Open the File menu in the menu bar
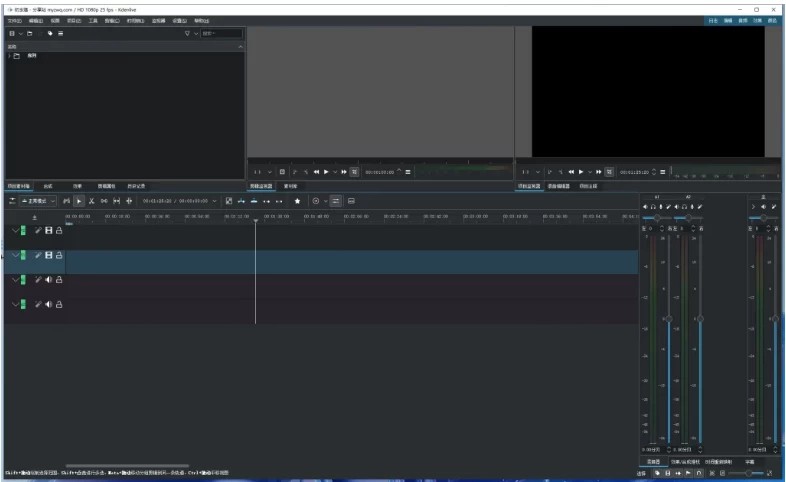The image size is (786, 482). click(14, 20)
